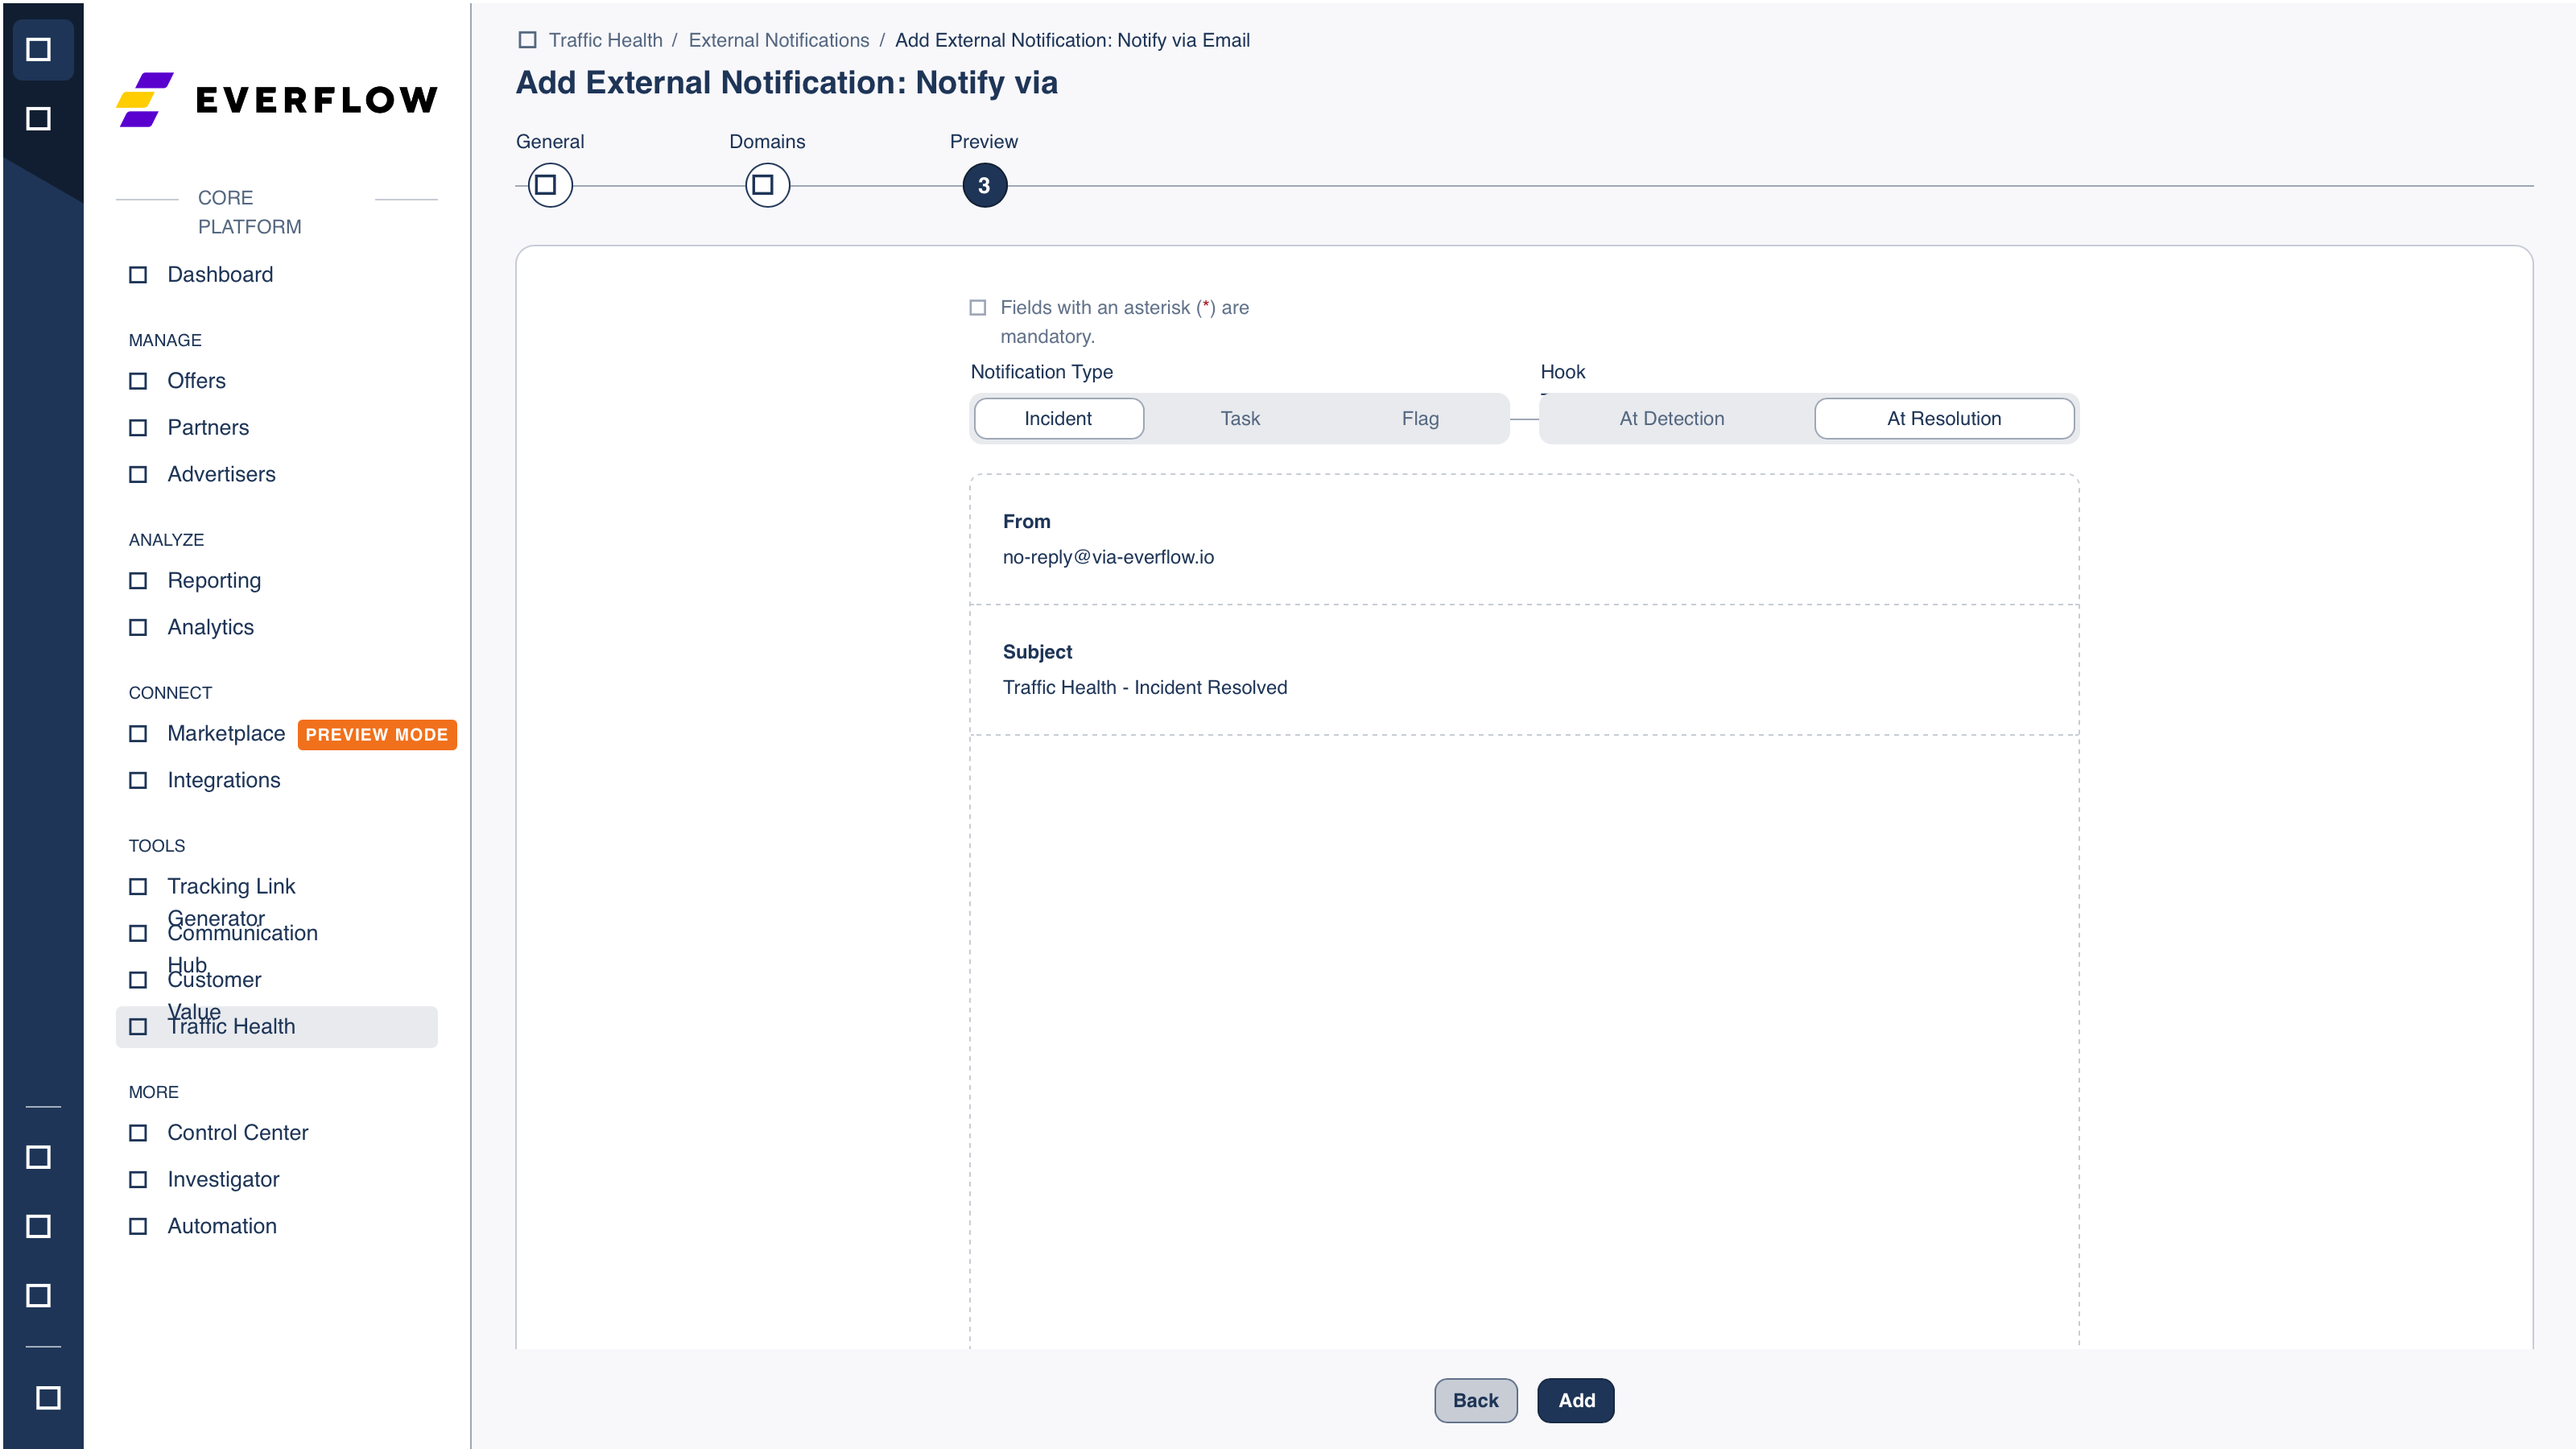The image size is (2576, 1449).
Task: Open Control Center
Action: pyautogui.click(x=276, y=1133)
